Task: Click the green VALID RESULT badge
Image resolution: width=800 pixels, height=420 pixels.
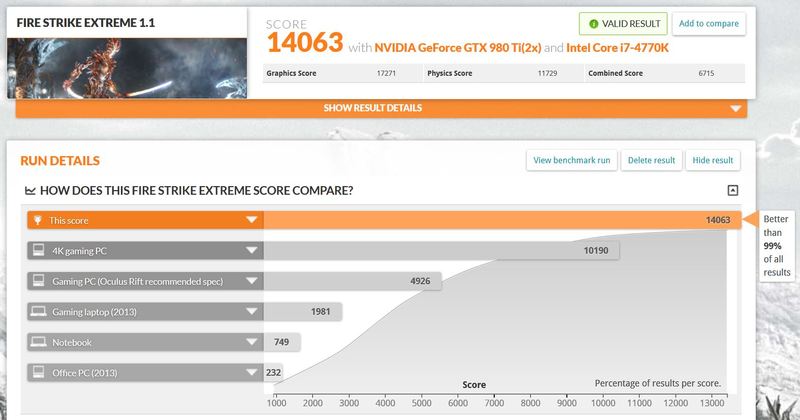Action: tap(623, 23)
